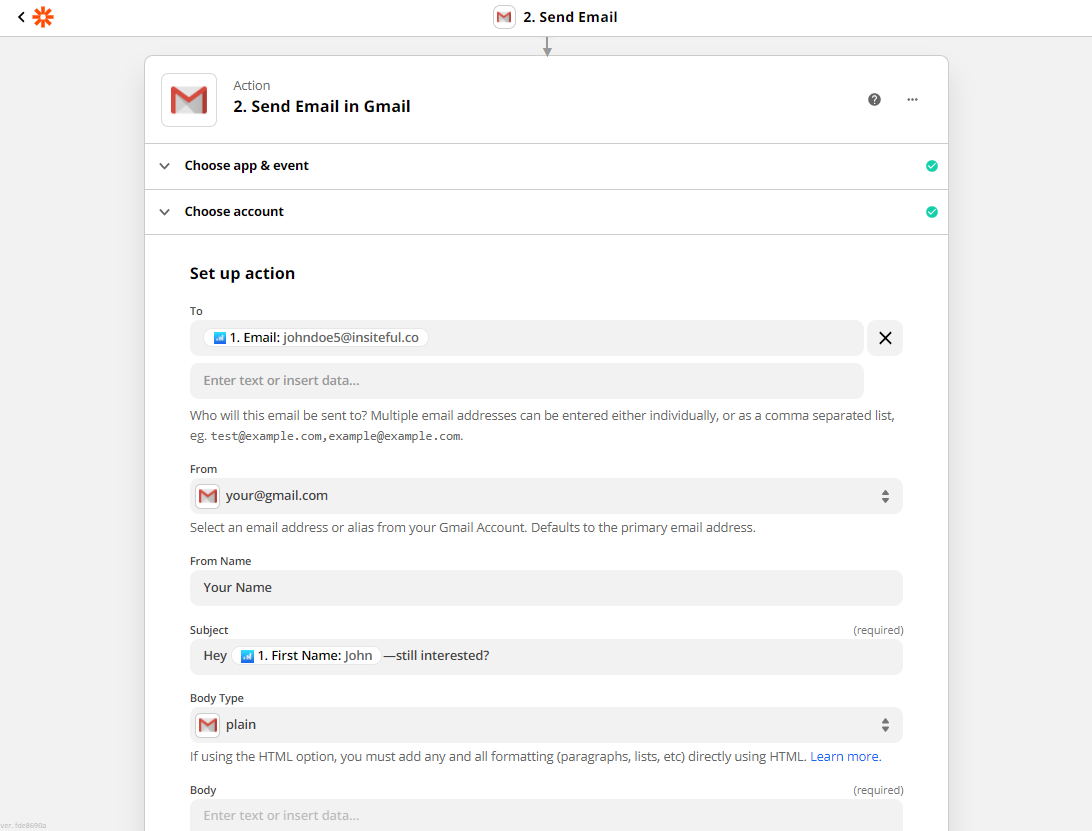
Task: Click the Gmail icon in the Body Type field
Action: coord(207,724)
